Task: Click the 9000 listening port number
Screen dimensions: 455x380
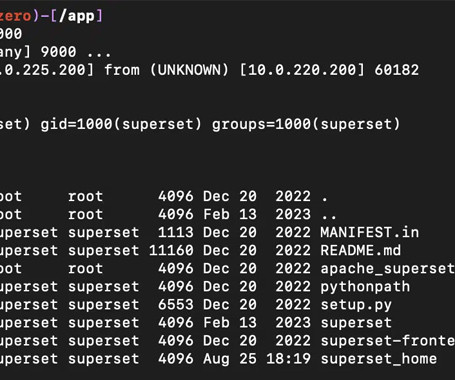Action: 58,52
